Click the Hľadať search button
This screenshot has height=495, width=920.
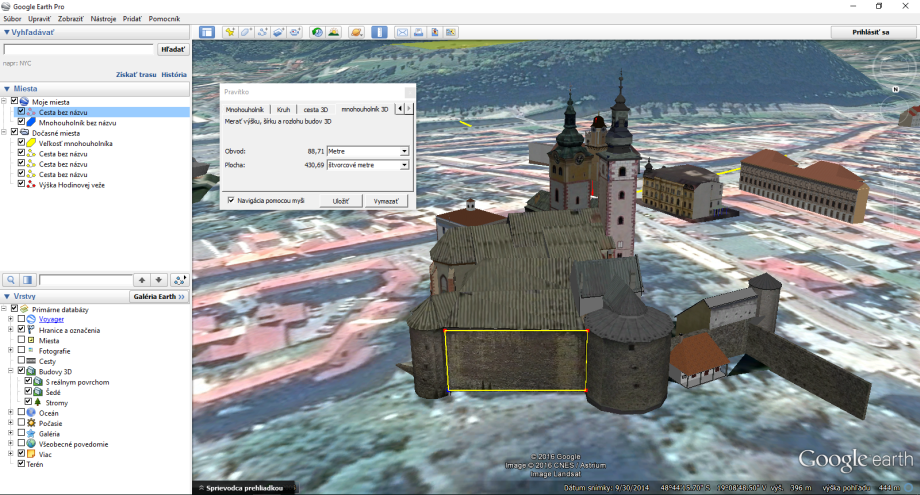click(172, 48)
